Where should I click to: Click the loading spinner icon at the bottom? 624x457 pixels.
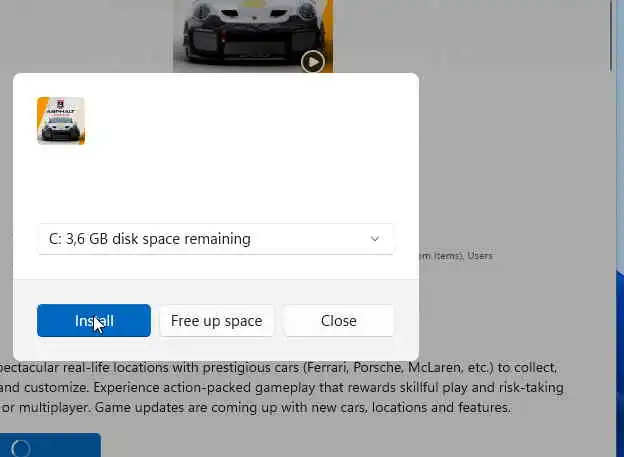[x=21, y=449]
